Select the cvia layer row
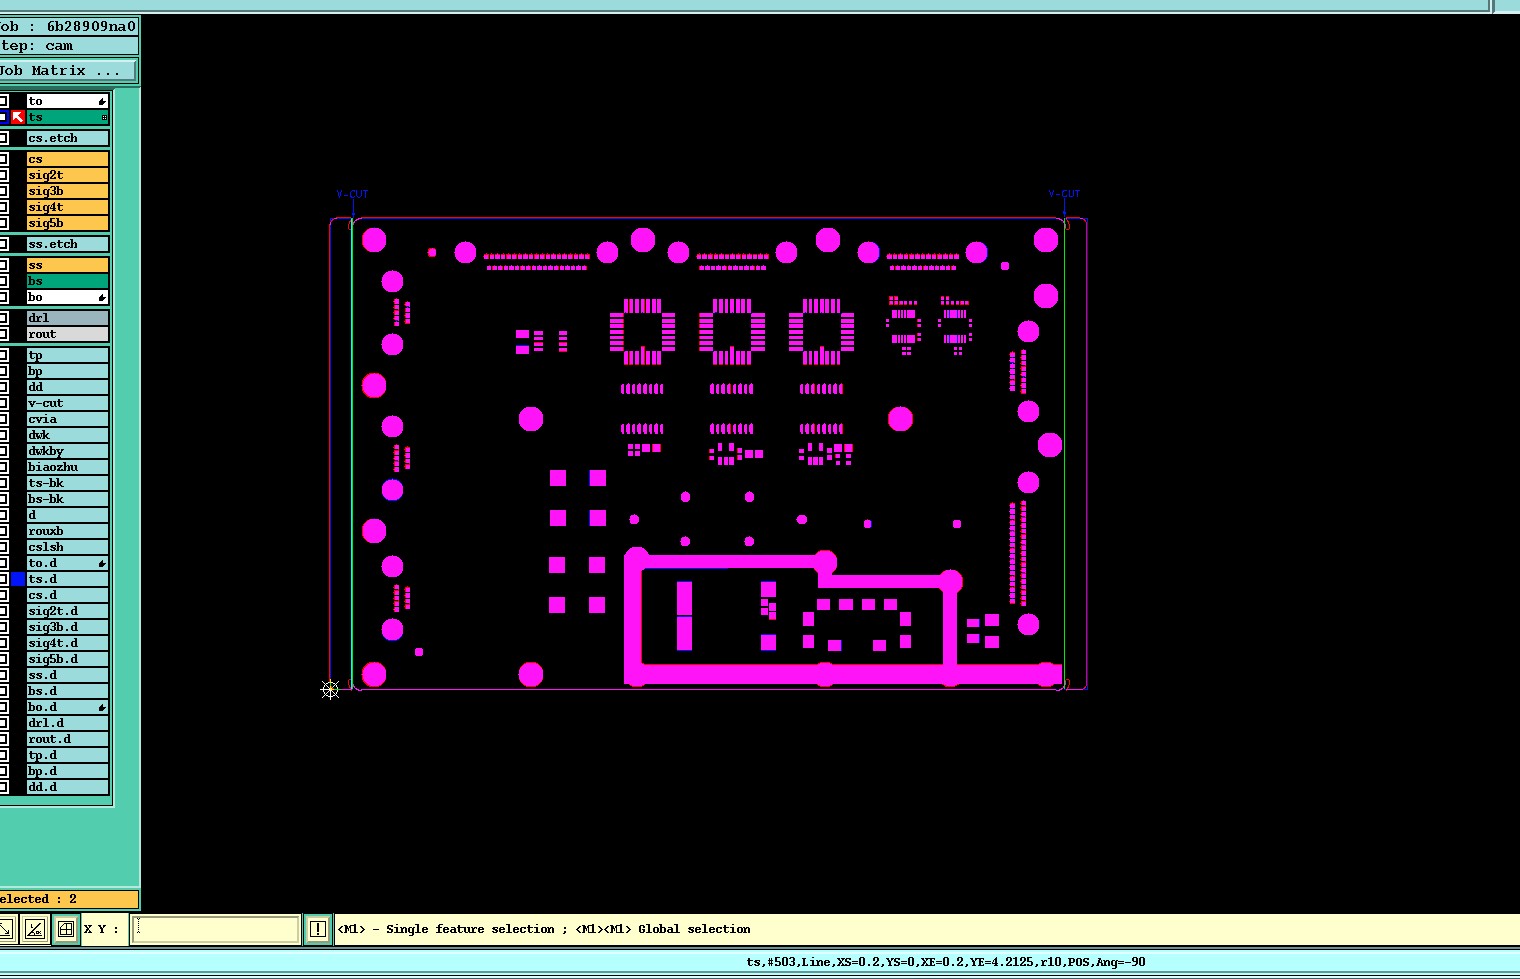Viewport: 1520px width, 979px height. click(67, 419)
